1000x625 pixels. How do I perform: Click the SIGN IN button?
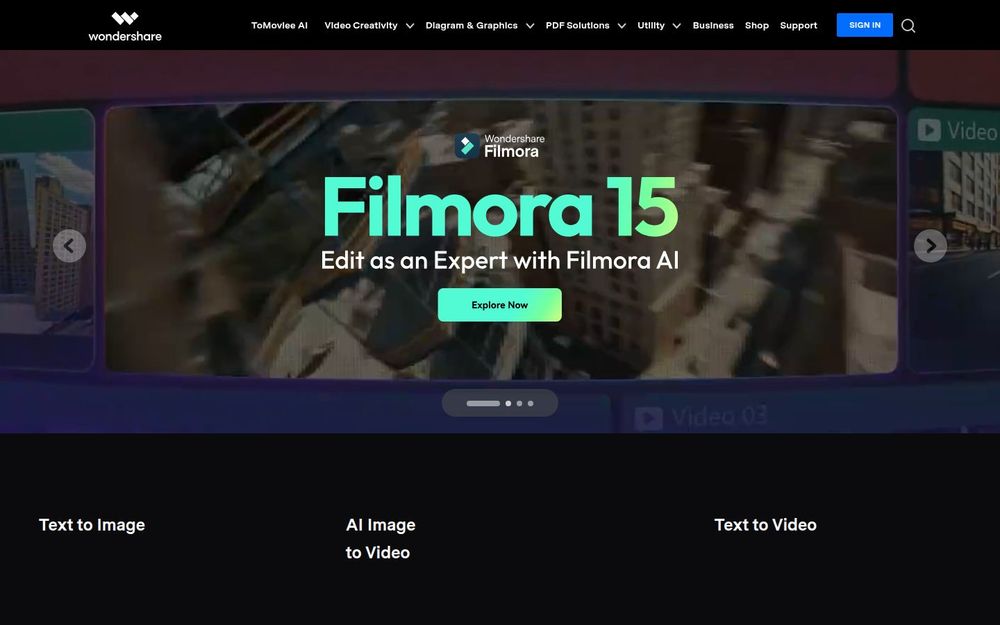tap(865, 25)
